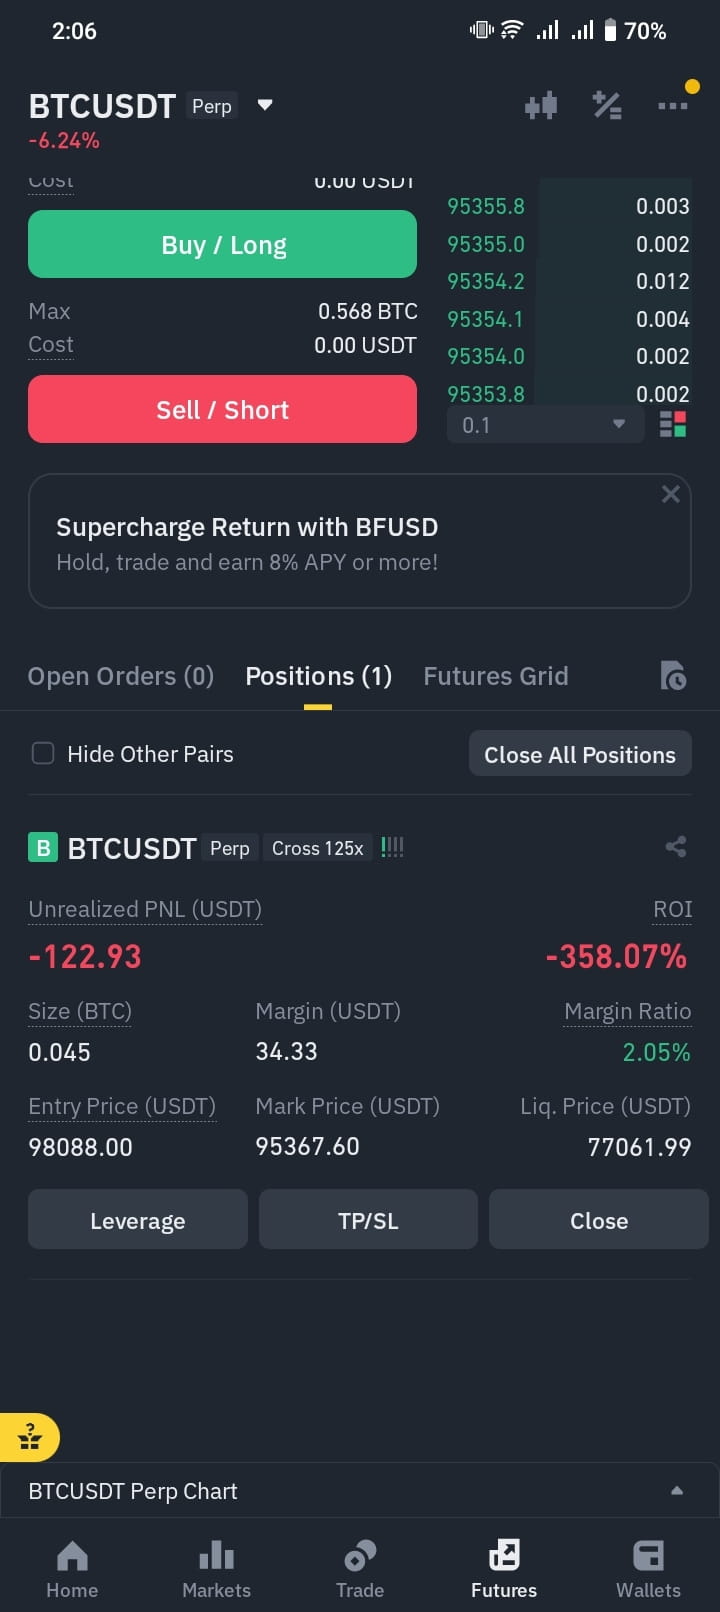720x1612 pixels.
Task: Open the percent calculator icon
Action: (x=607, y=105)
